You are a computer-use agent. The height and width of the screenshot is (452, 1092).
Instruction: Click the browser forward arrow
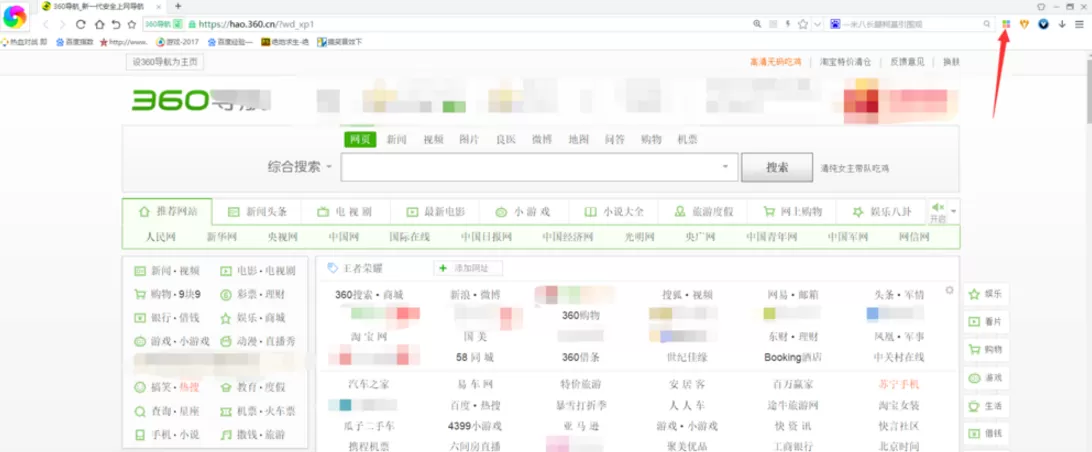point(63,24)
